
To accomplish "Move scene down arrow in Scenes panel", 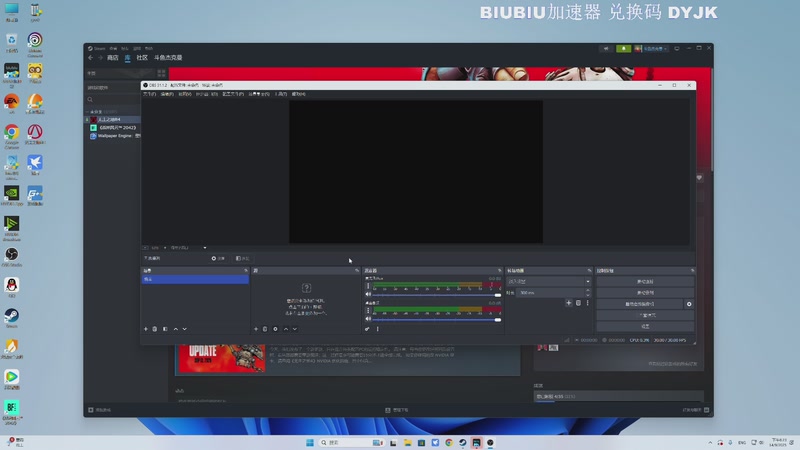I will (x=185, y=329).
